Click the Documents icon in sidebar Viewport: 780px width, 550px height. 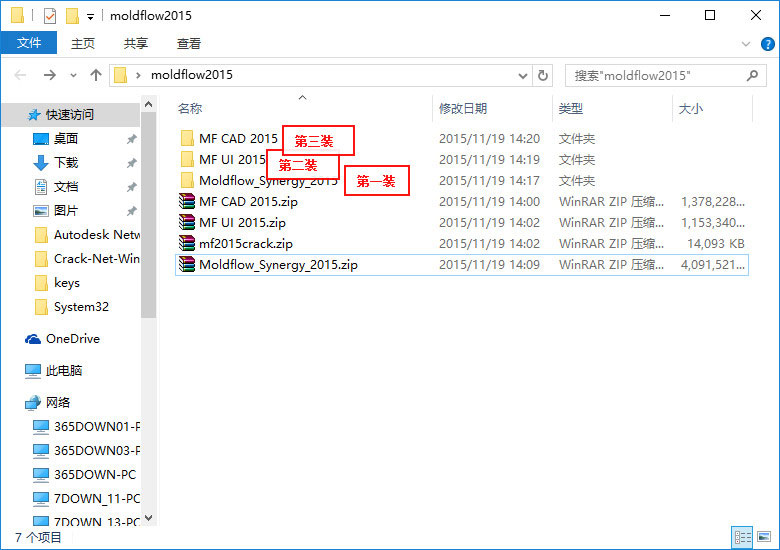click(41, 187)
